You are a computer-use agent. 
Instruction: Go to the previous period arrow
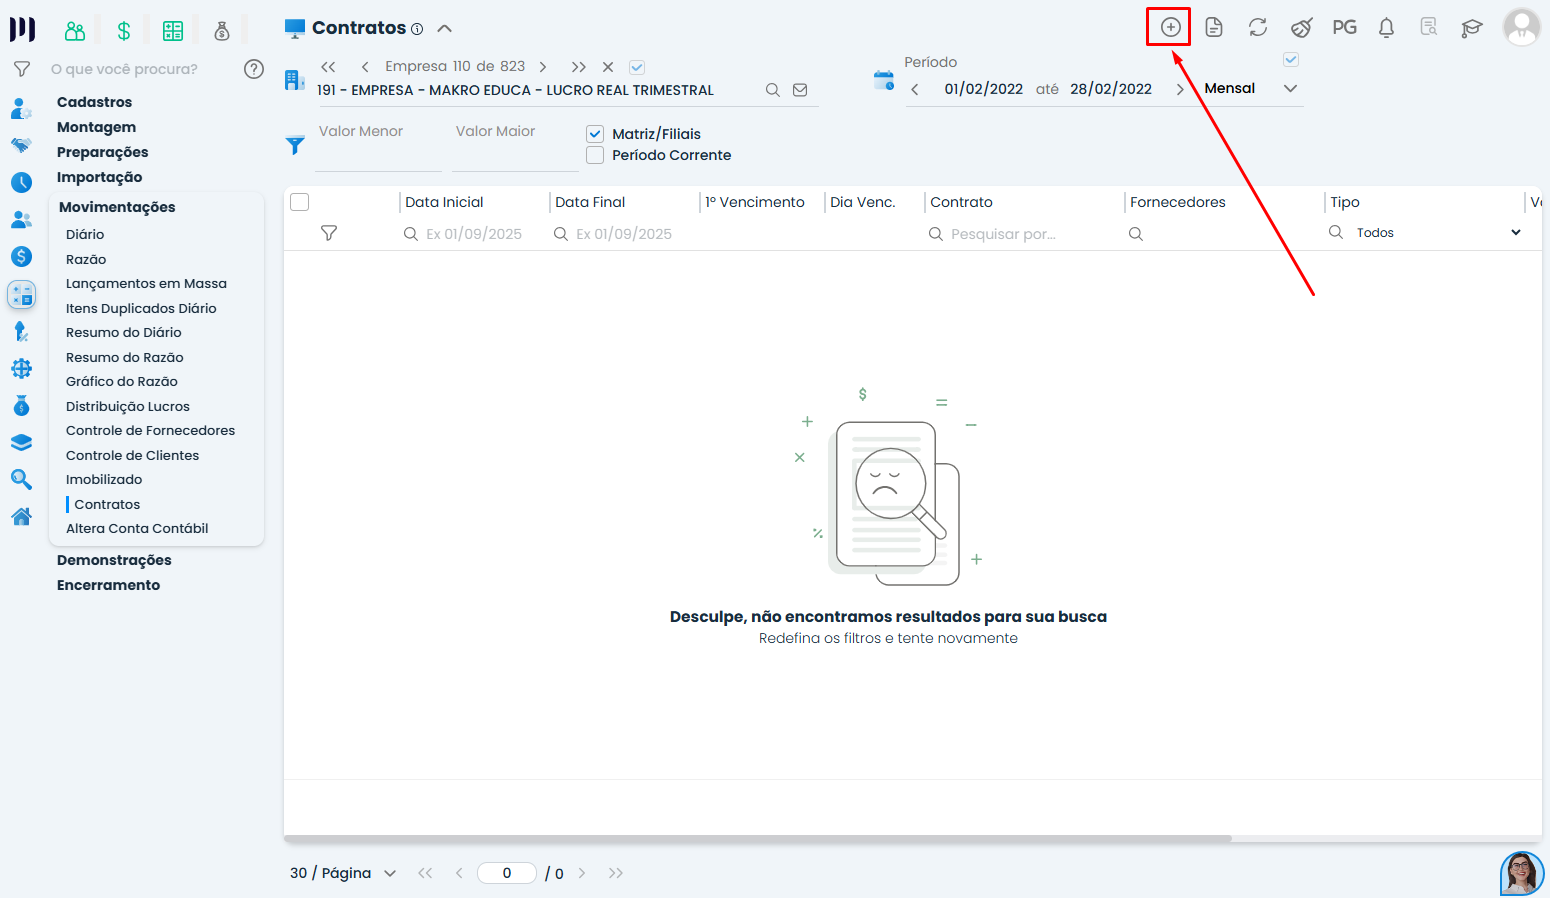pos(914,90)
